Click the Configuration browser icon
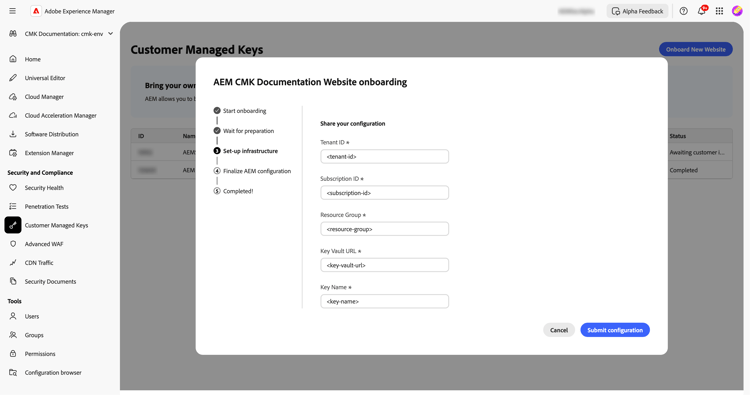Screen dimensions: 750x395 tap(13, 372)
